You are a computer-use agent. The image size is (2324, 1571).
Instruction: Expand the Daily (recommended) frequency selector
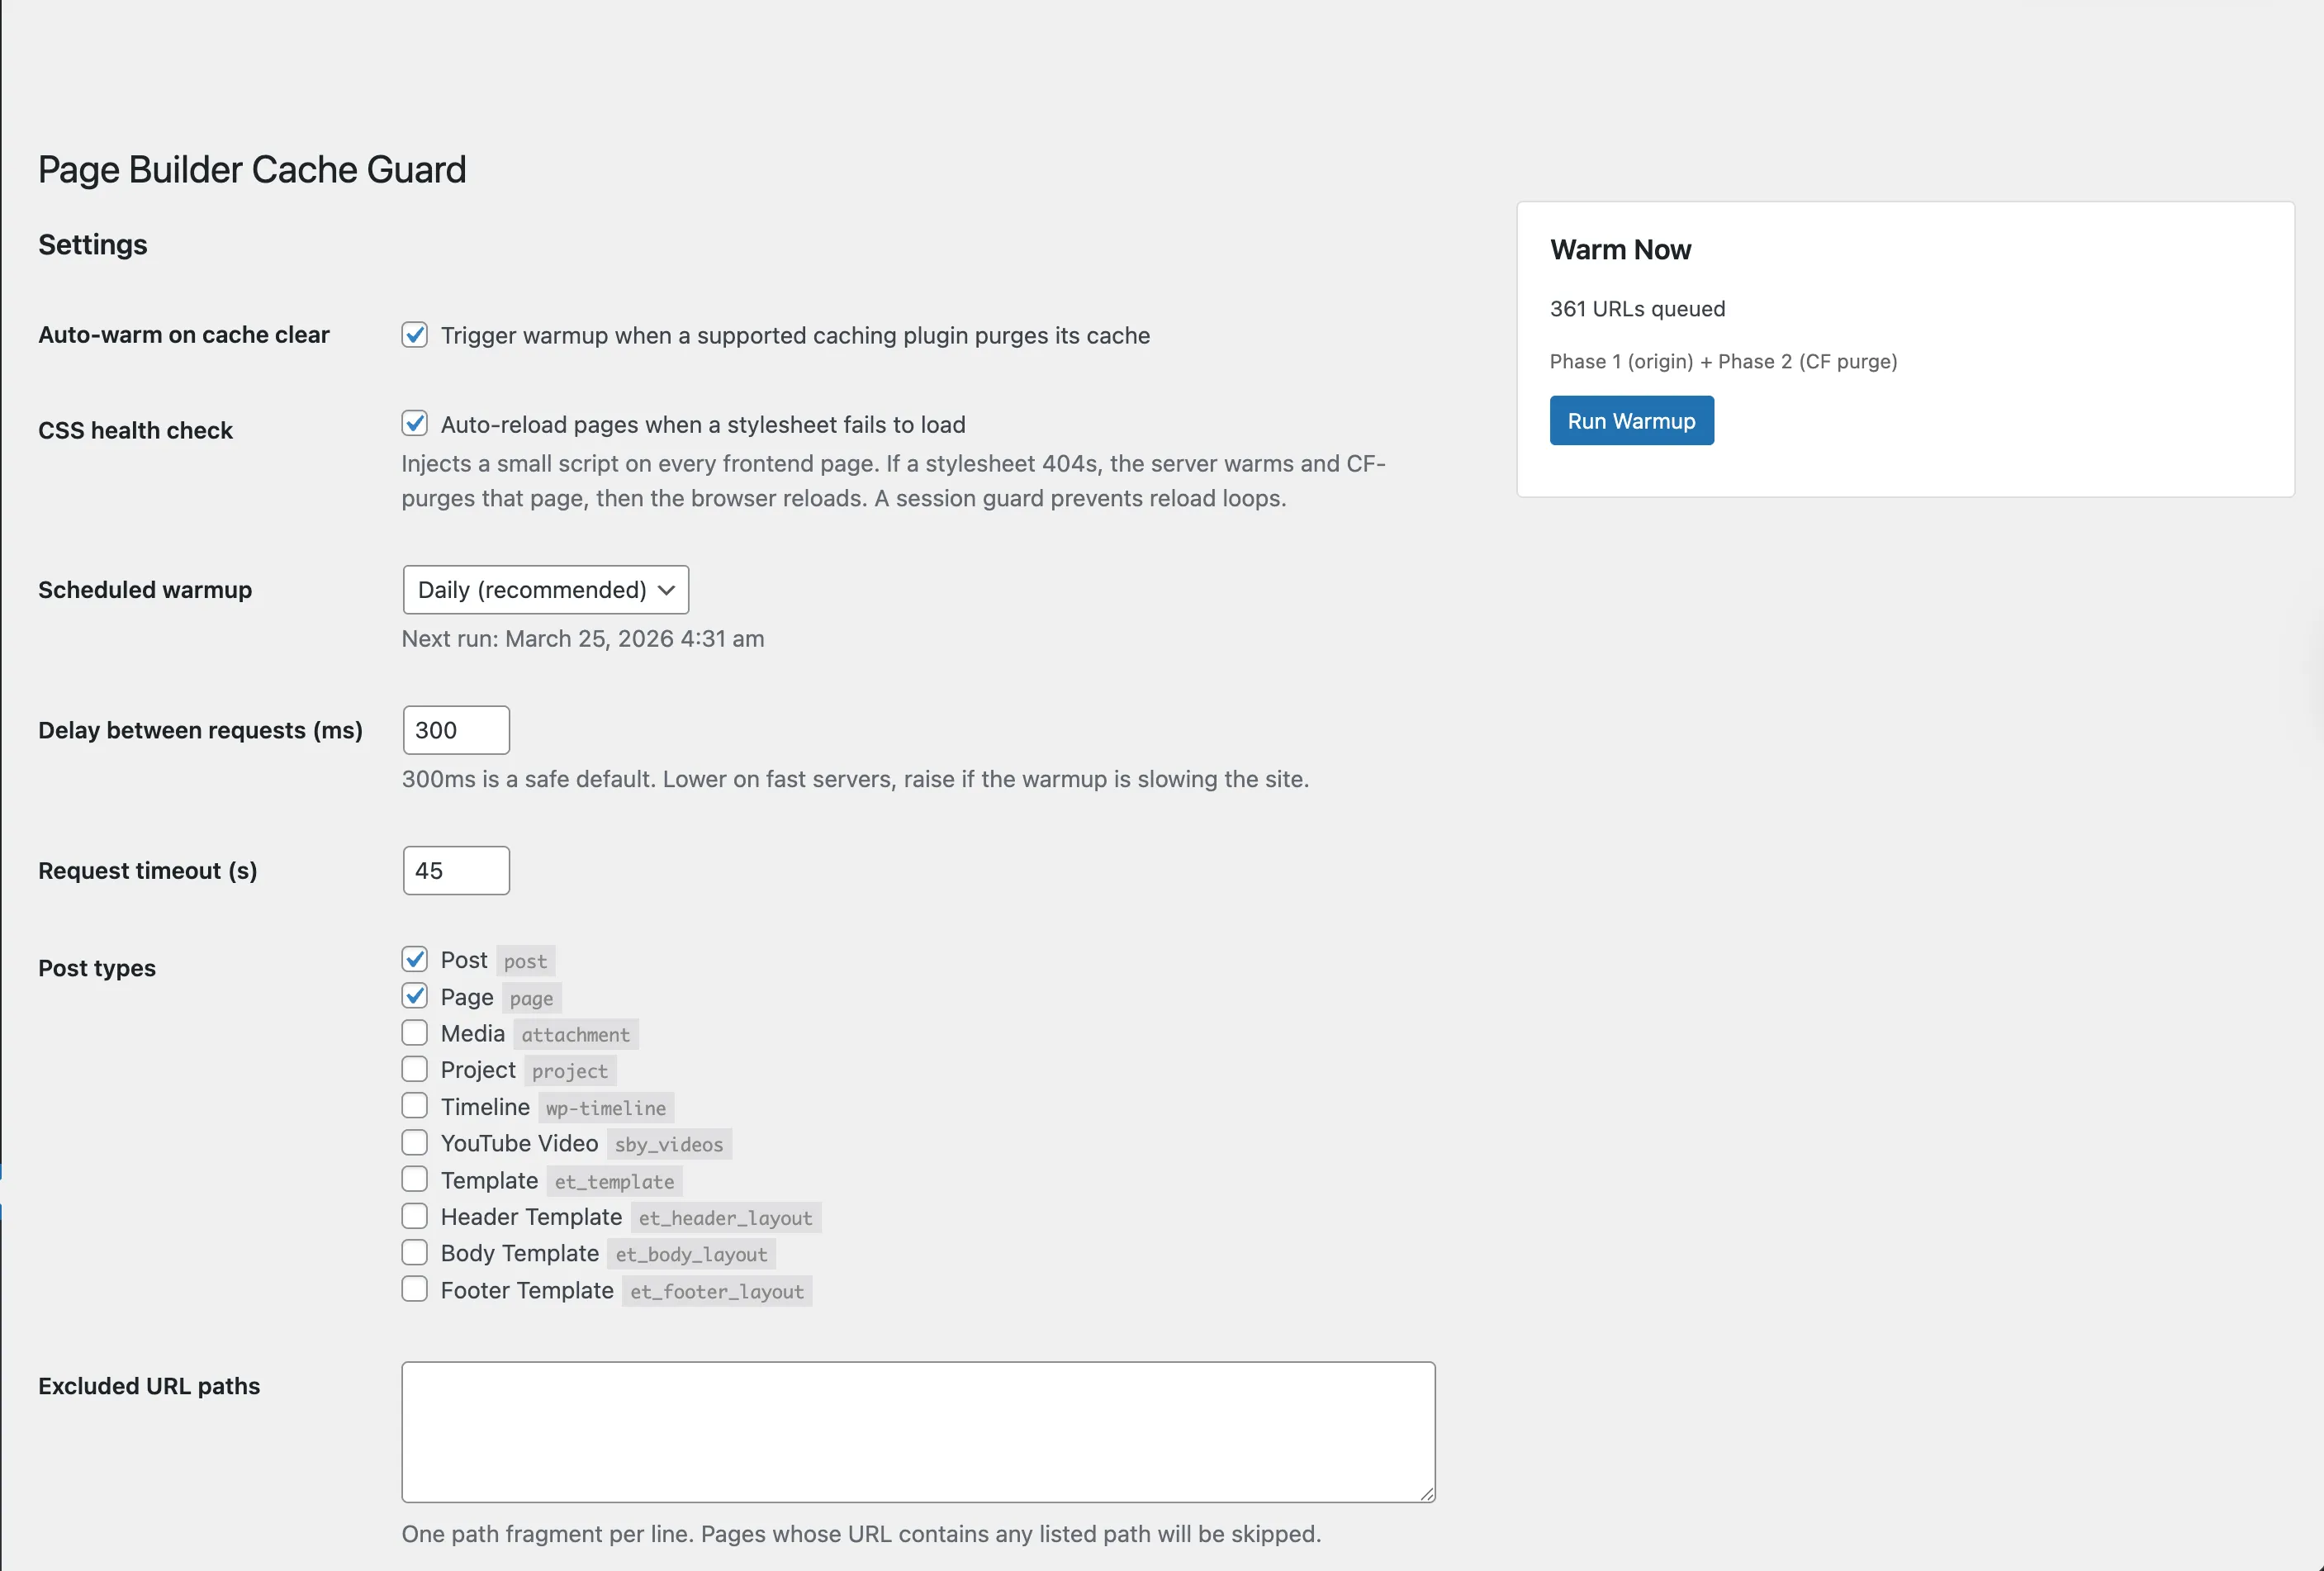click(545, 590)
